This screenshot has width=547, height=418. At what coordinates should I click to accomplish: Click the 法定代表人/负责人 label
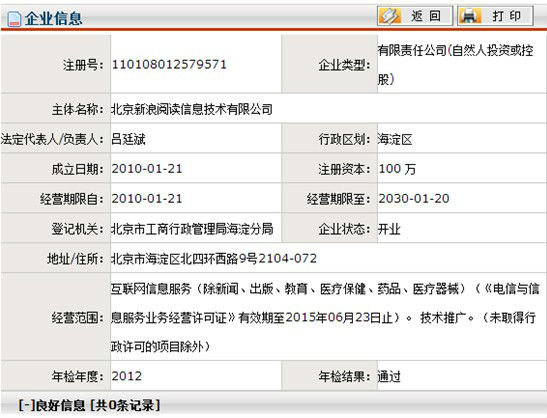point(52,139)
